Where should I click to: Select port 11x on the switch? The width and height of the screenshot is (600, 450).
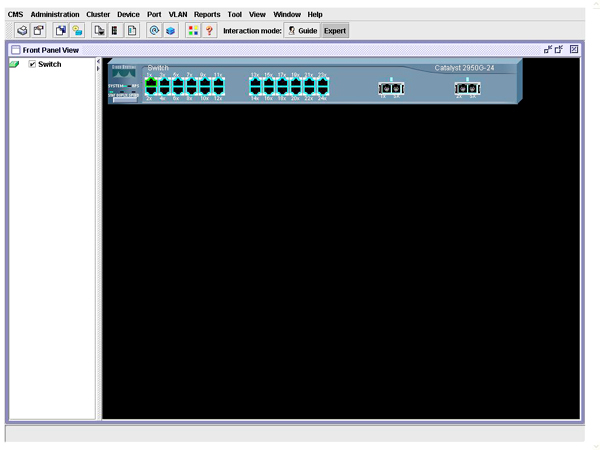[218, 82]
